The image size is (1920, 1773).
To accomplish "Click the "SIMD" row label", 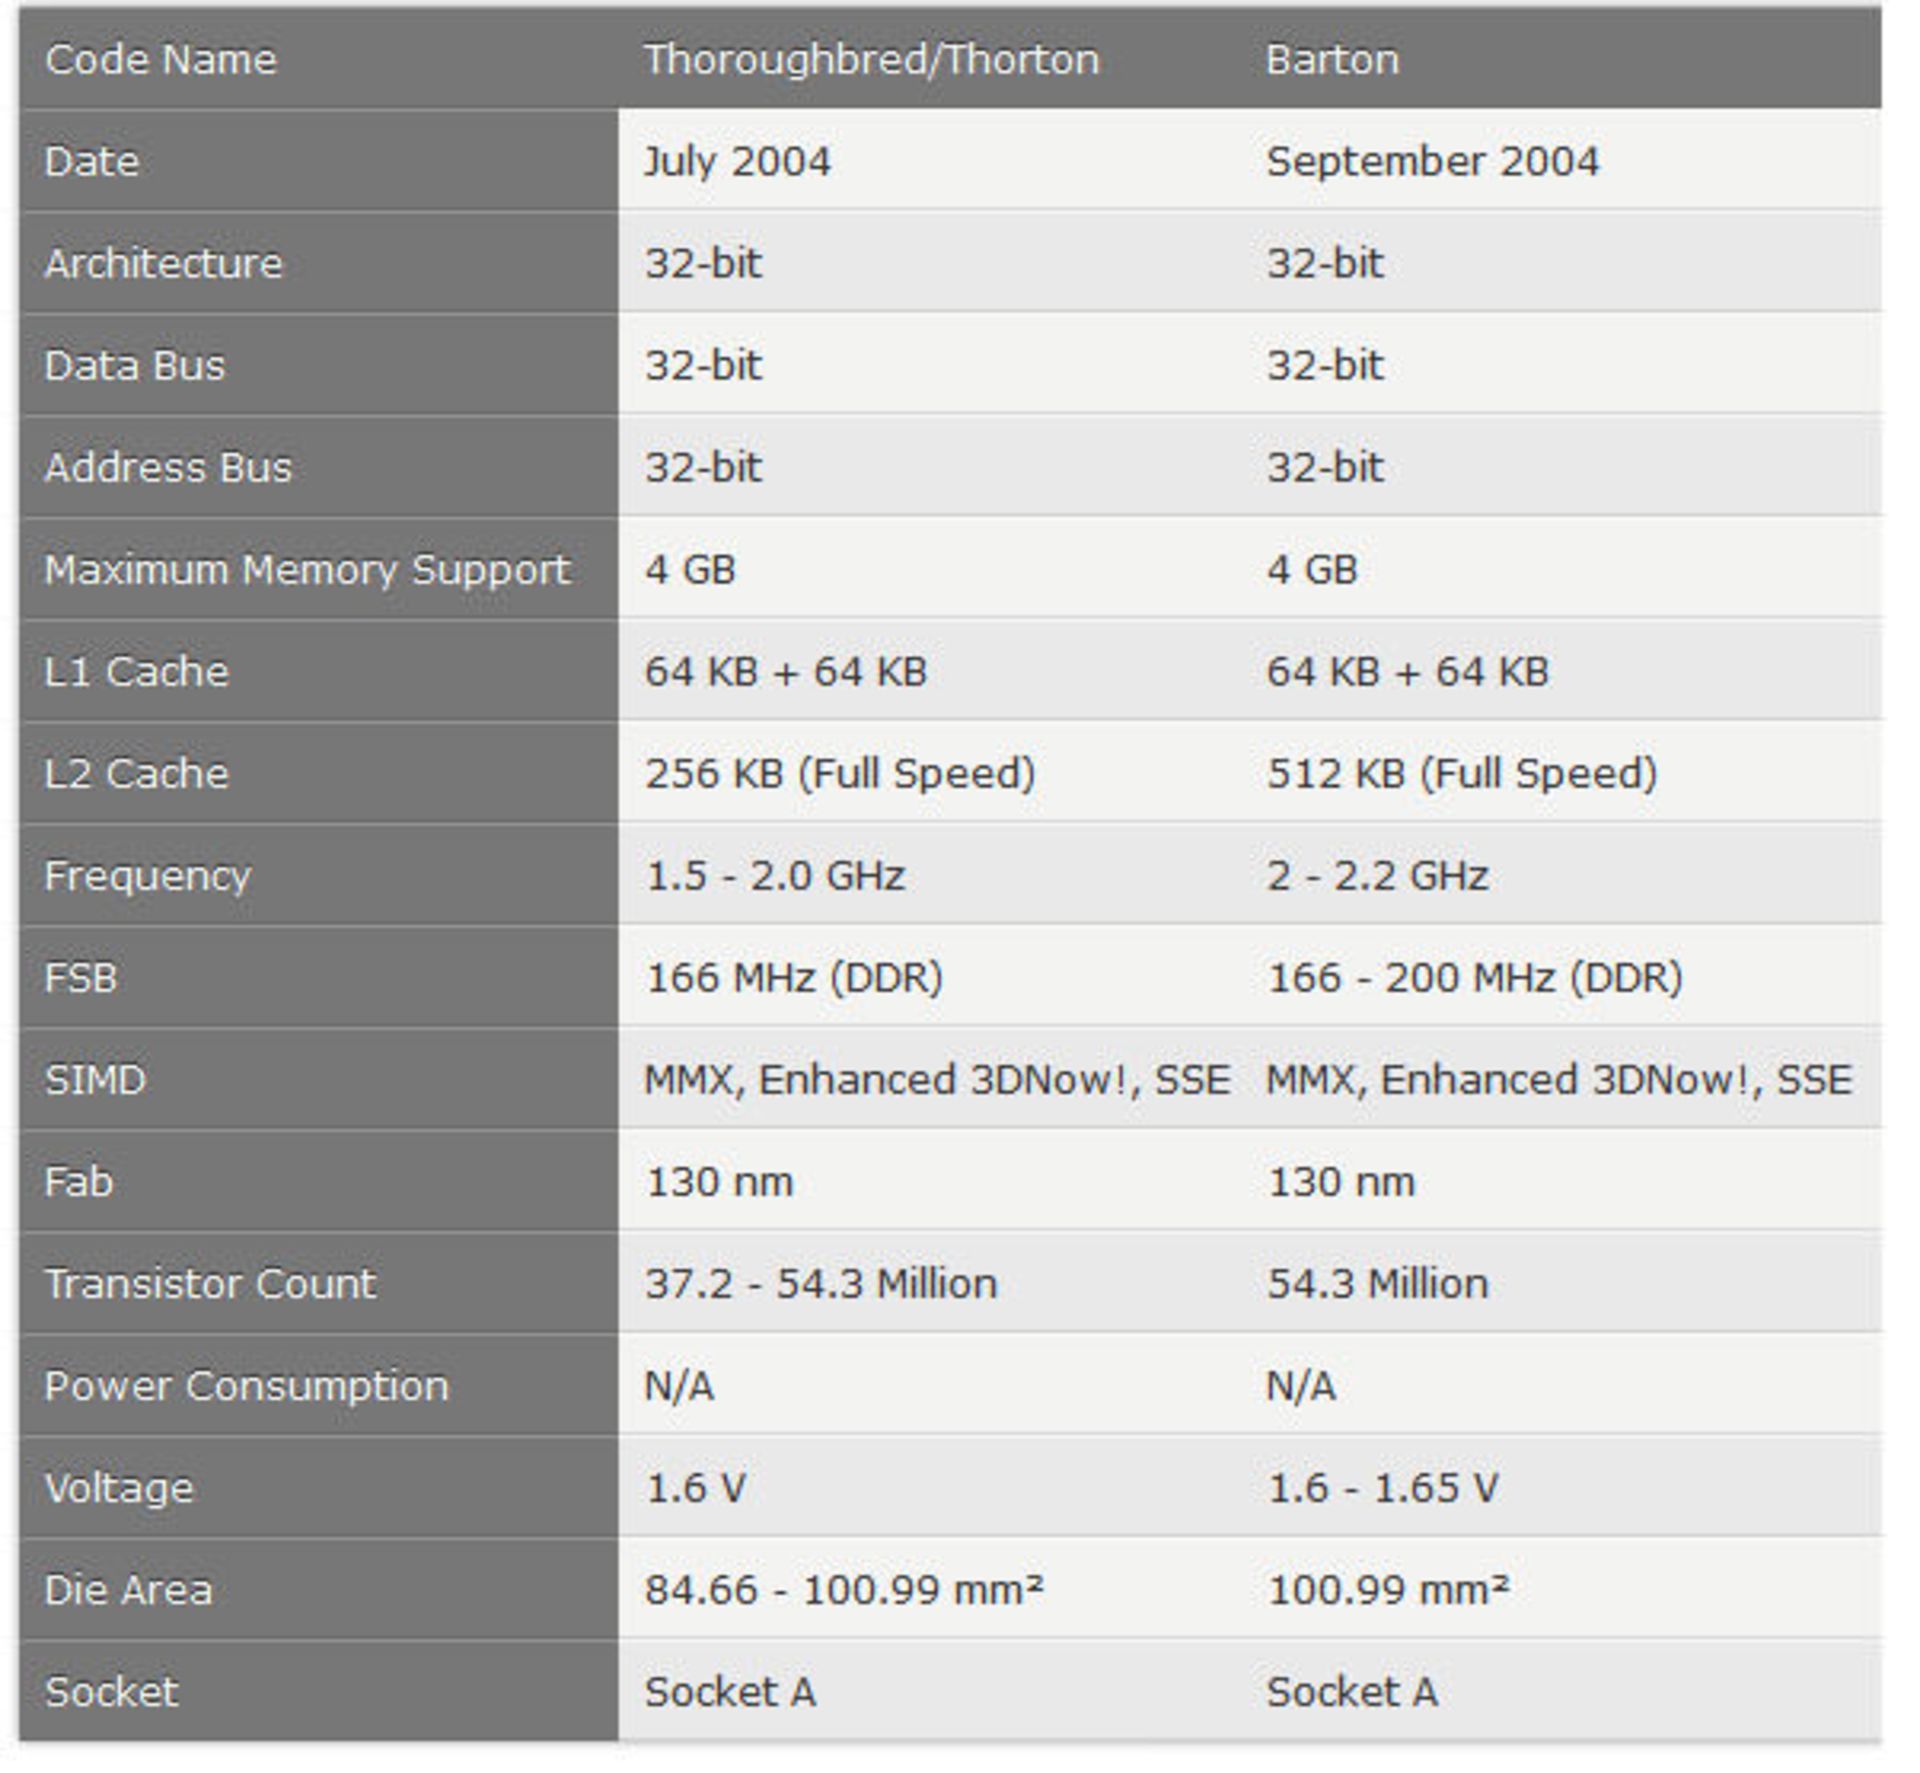I will tap(95, 1080).
